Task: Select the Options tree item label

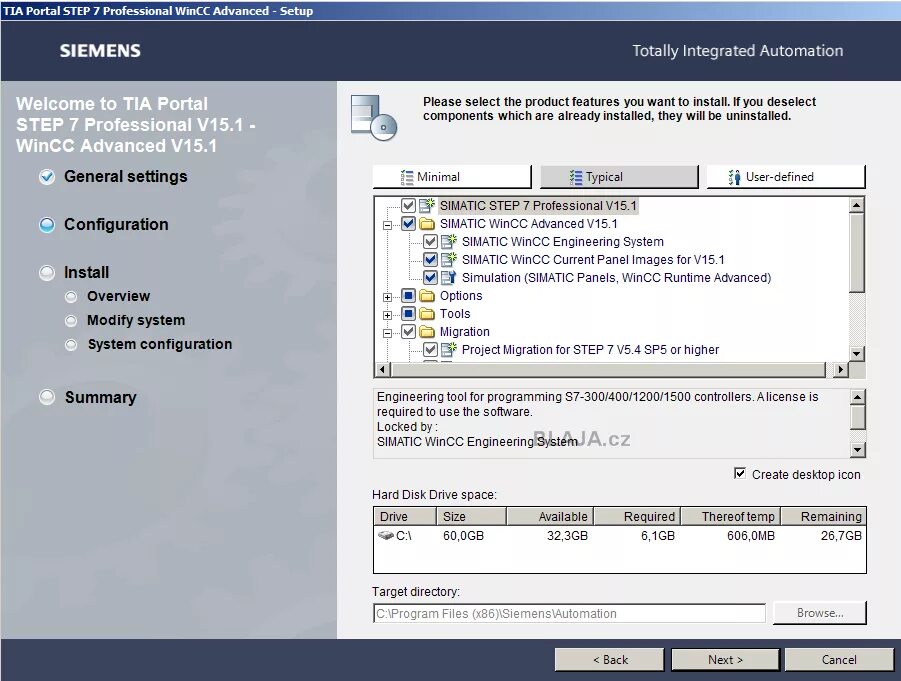Action: (461, 295)
